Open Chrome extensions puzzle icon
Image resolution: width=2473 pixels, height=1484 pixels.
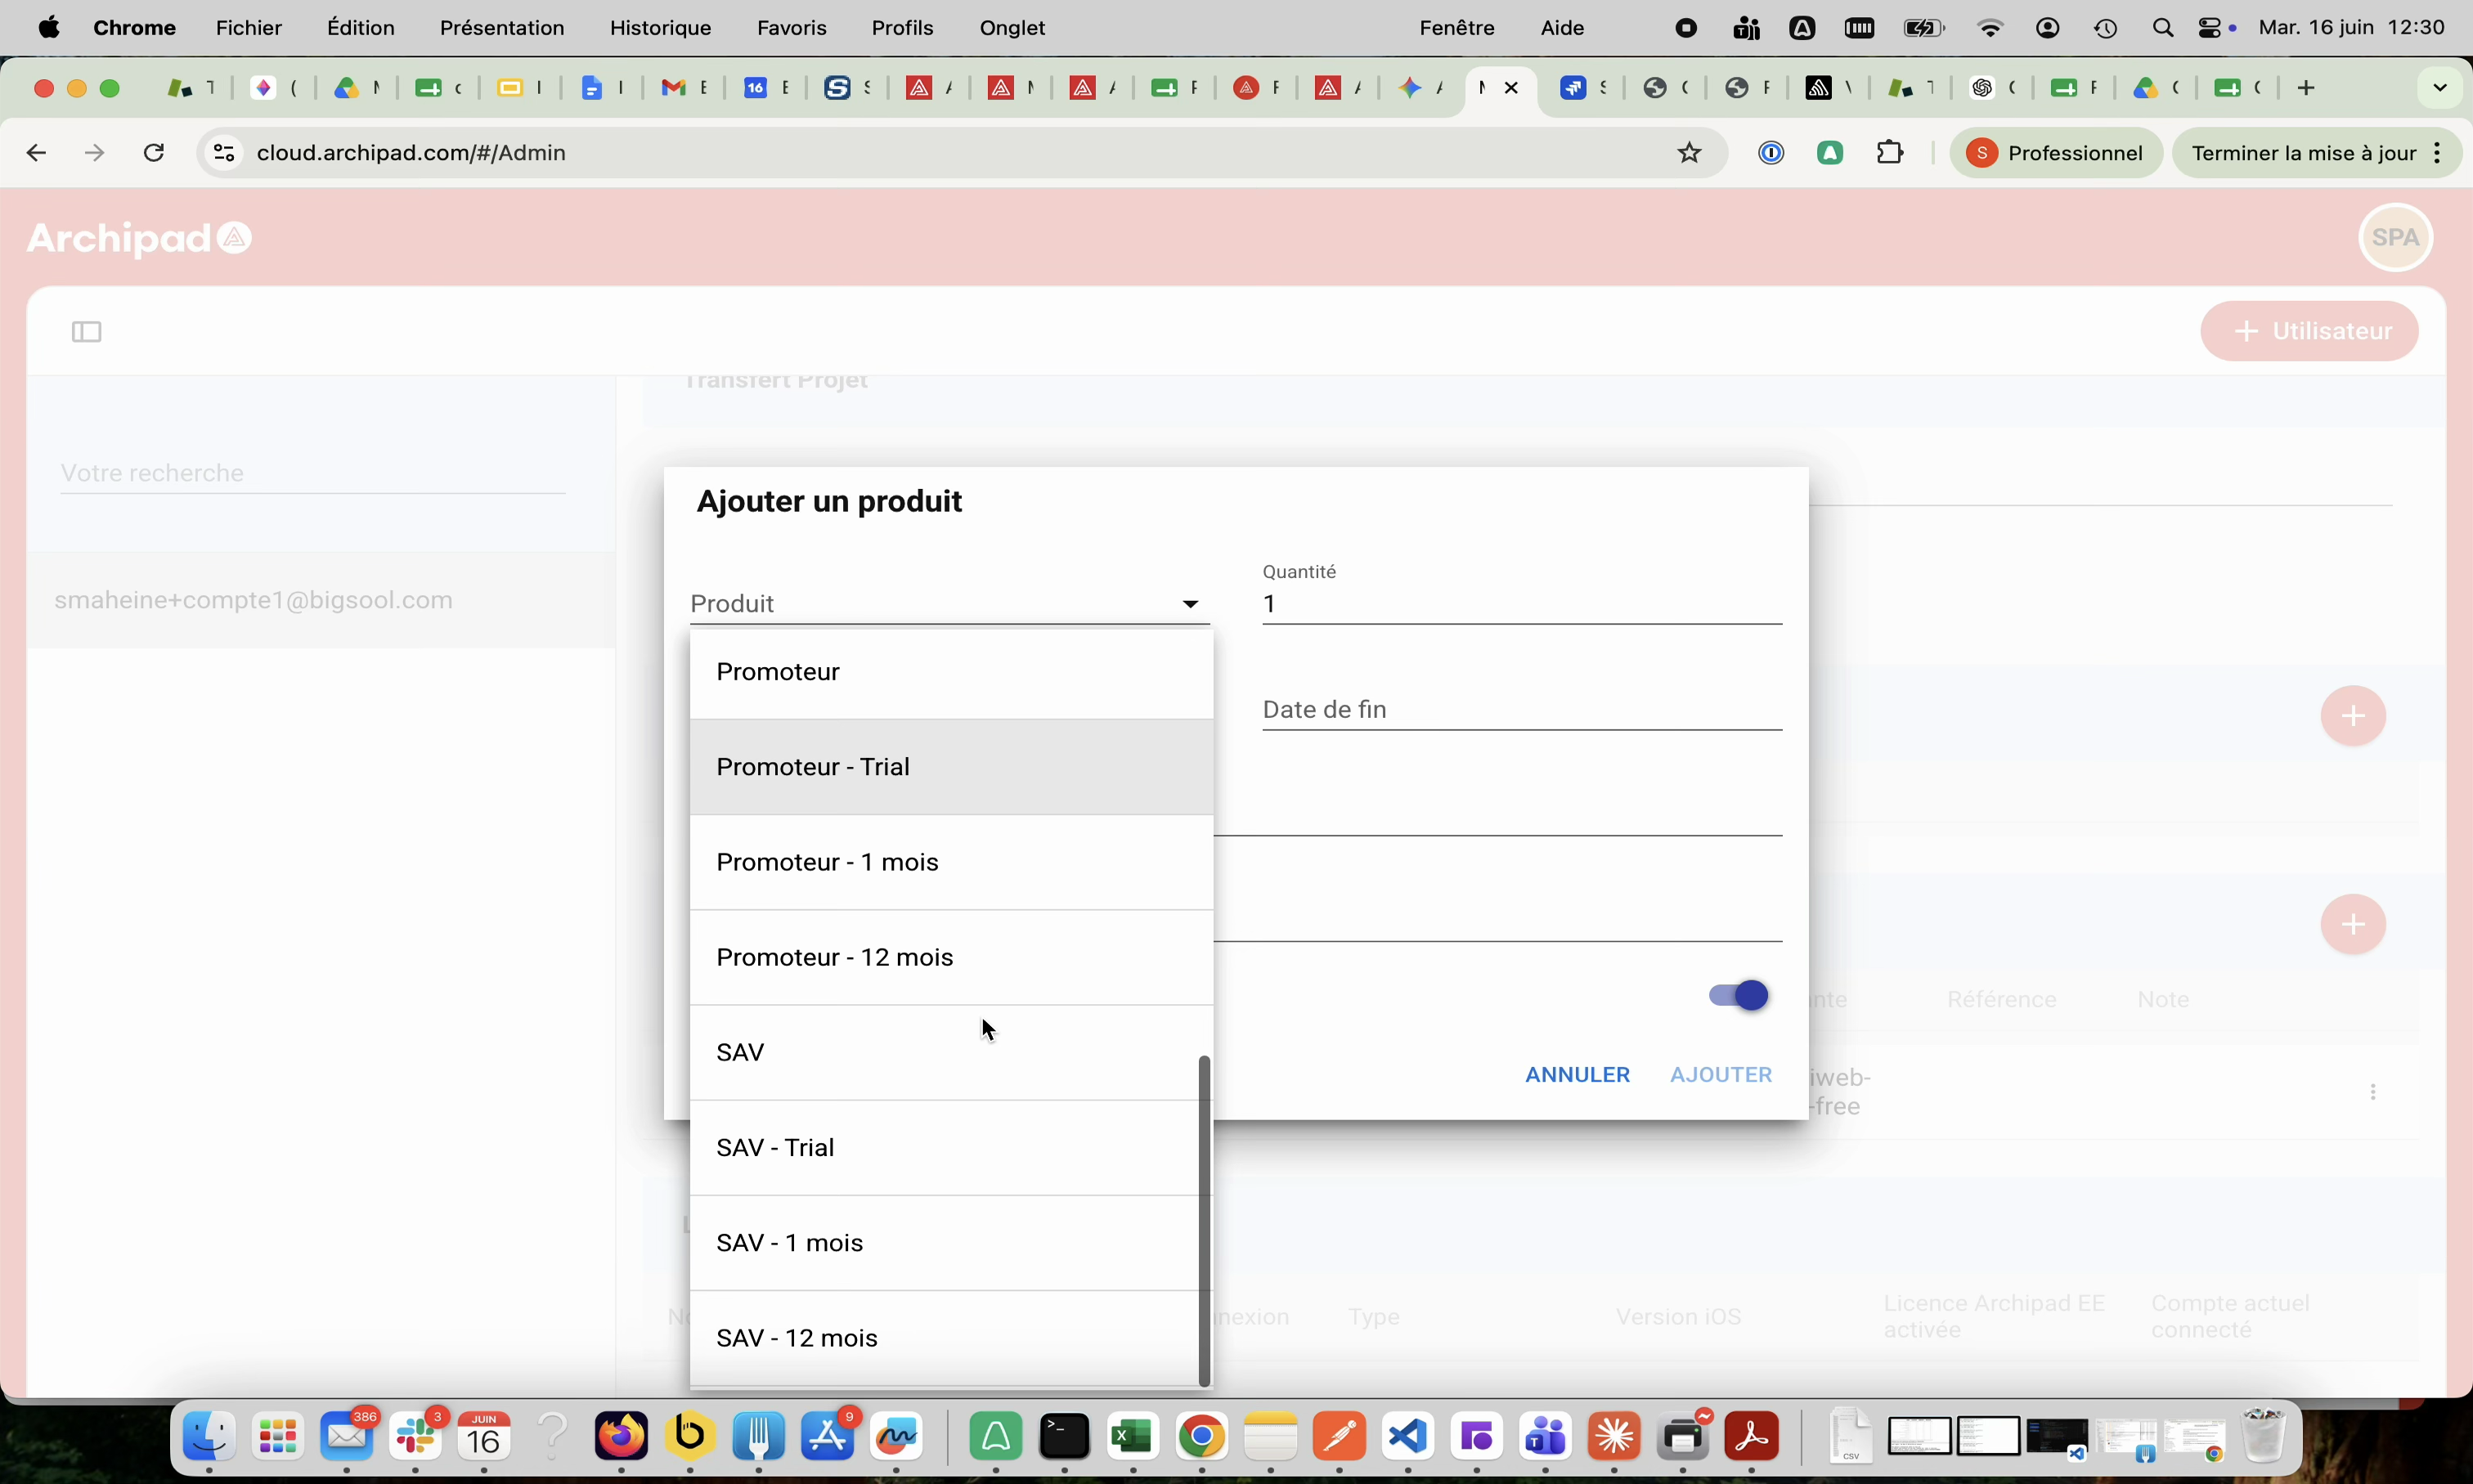(x=1890, y=153)
